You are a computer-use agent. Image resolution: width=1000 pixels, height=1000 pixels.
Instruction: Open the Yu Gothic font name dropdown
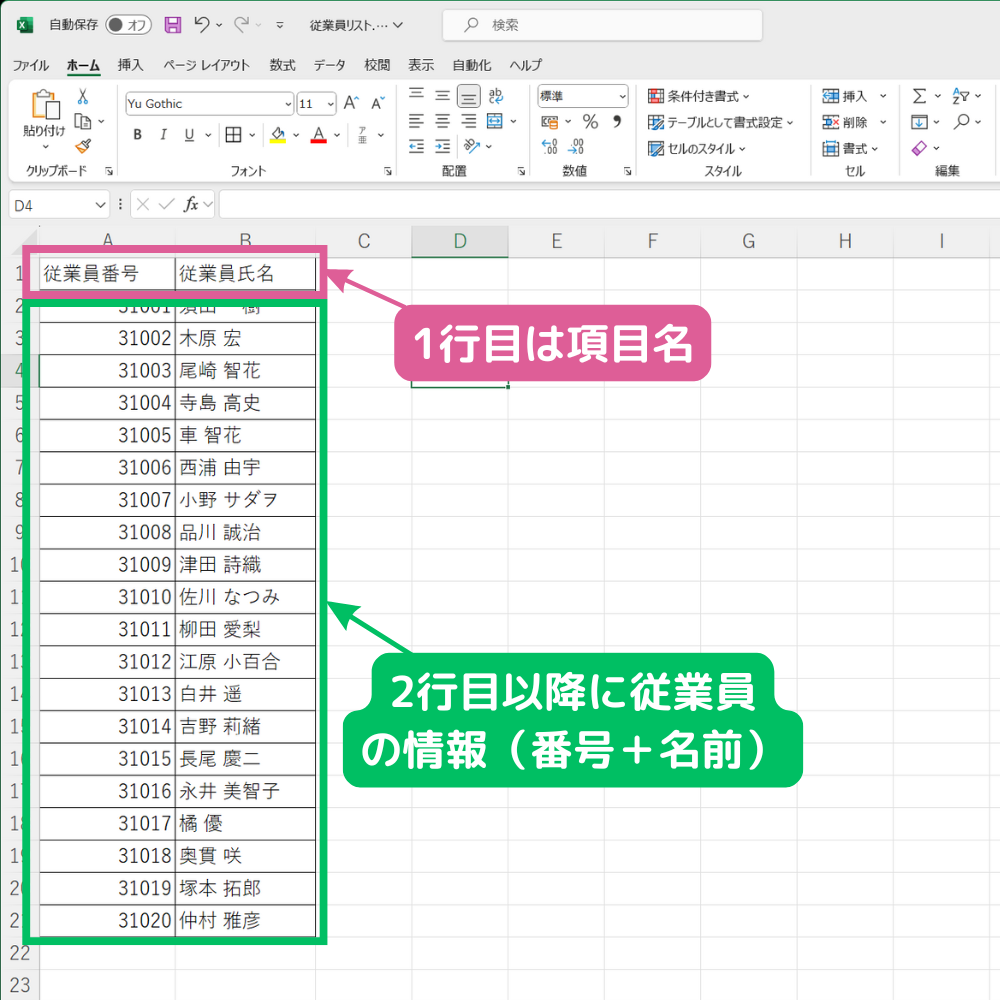288,104
